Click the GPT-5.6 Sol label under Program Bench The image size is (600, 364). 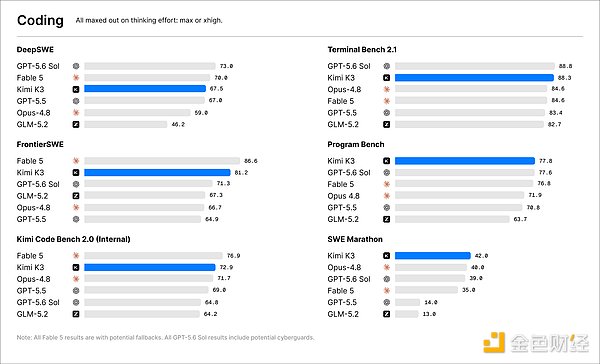pyautogui.click(x=349, y=173)
